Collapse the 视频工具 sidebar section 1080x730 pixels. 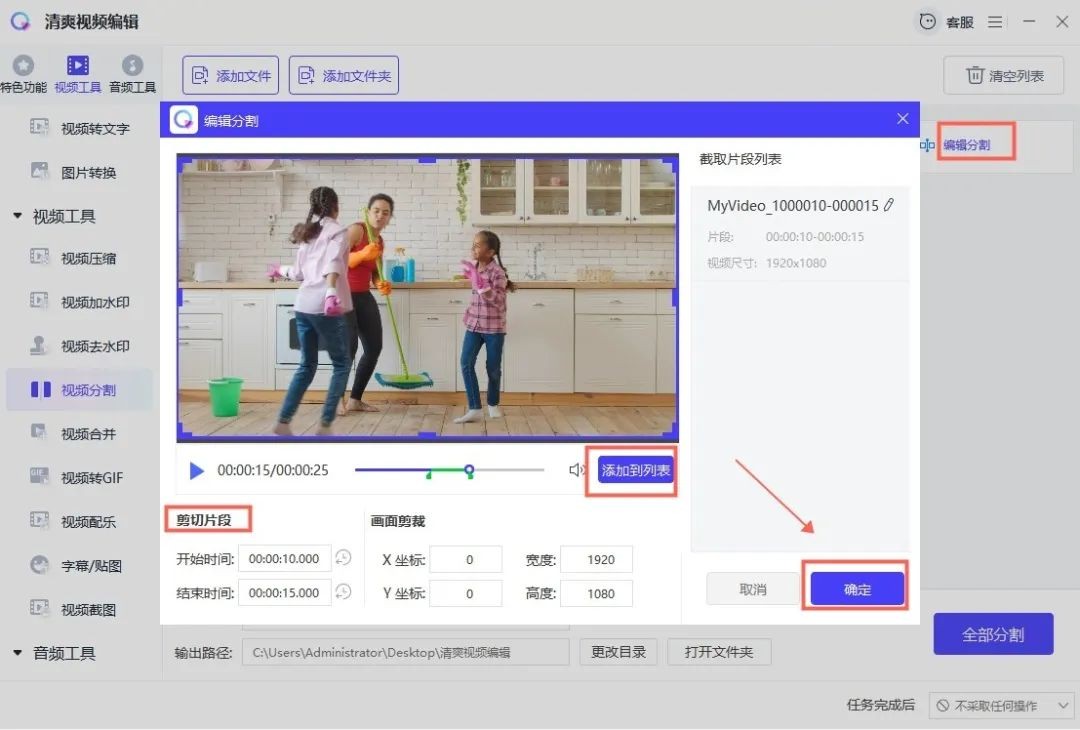pos(17,216)
